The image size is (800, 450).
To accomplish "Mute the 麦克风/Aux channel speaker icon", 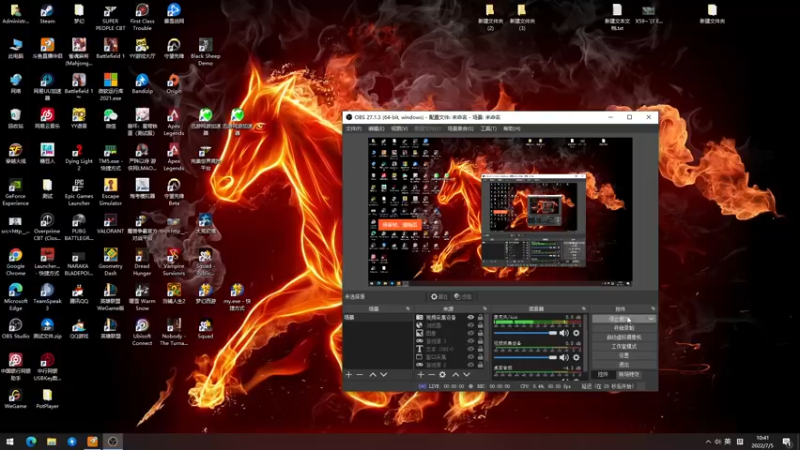I will (564, 333).
